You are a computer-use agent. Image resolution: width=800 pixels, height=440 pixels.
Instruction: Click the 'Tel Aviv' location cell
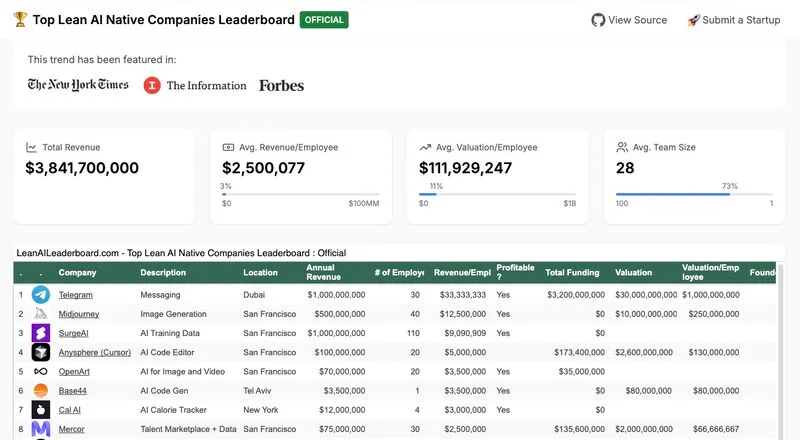257,390
